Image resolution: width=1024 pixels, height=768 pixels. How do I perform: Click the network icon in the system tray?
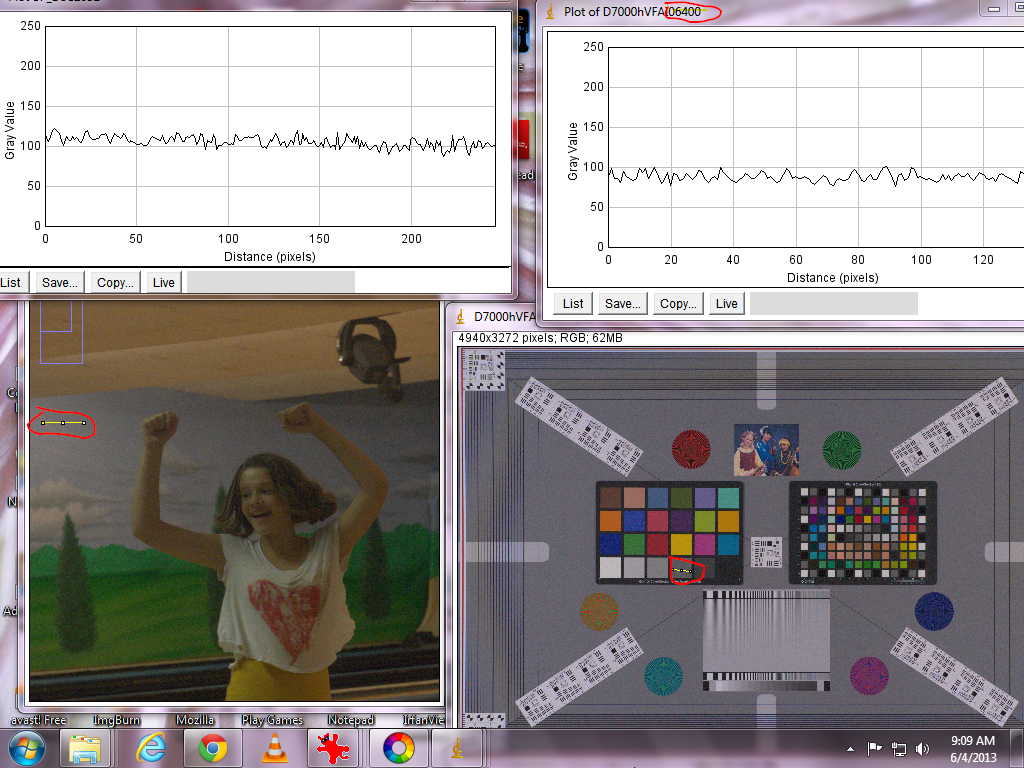coord(898,747)
